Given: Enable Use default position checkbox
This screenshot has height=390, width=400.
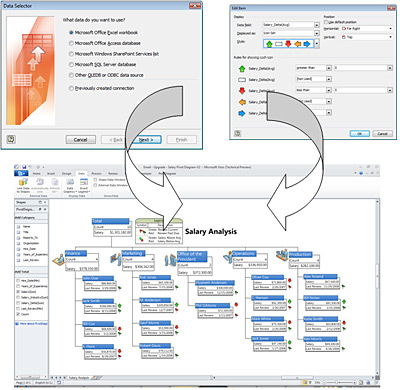Looking at the screenshot, I should tap(326, 22).
